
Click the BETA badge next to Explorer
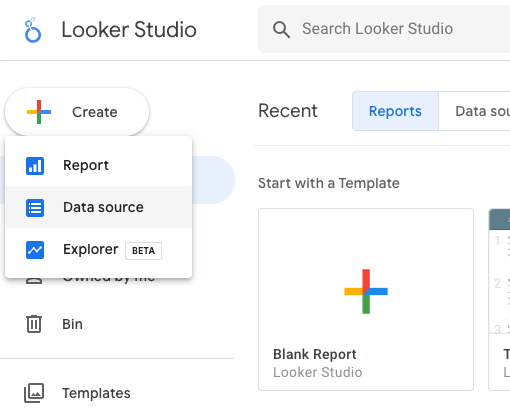[x=143, y=251]
